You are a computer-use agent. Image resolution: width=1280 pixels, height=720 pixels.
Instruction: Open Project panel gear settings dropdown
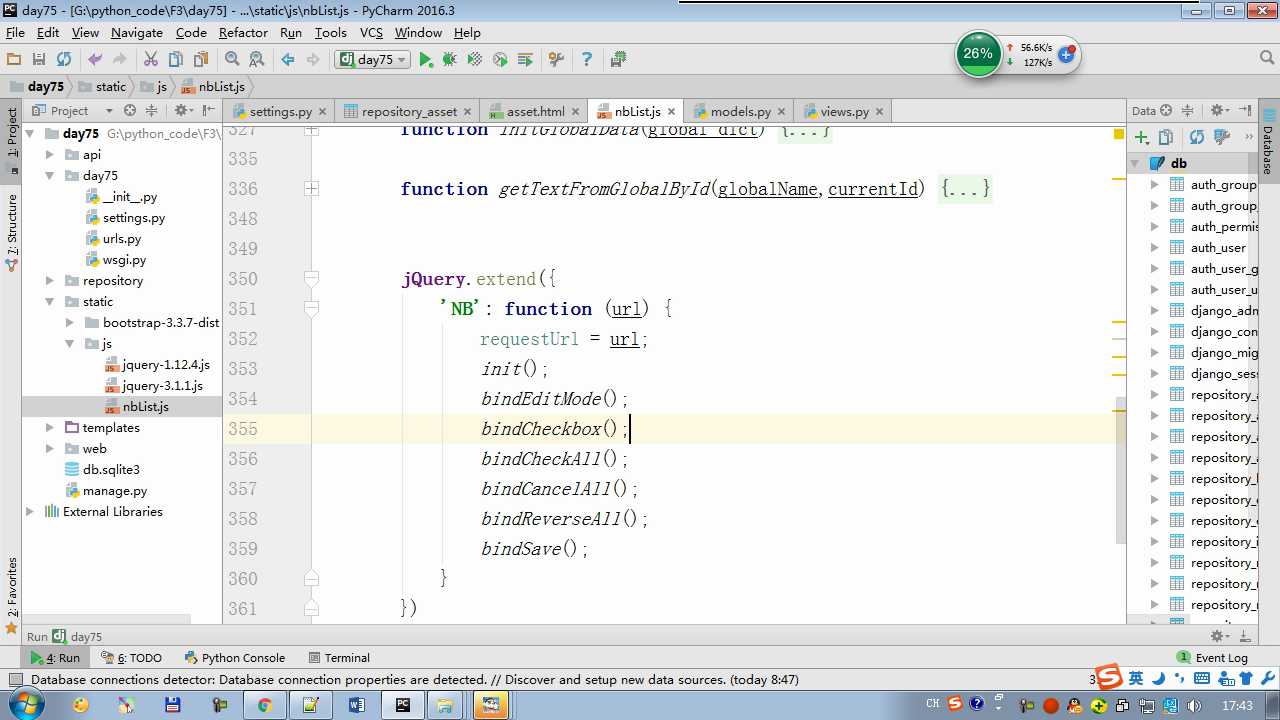pos(183,111)
